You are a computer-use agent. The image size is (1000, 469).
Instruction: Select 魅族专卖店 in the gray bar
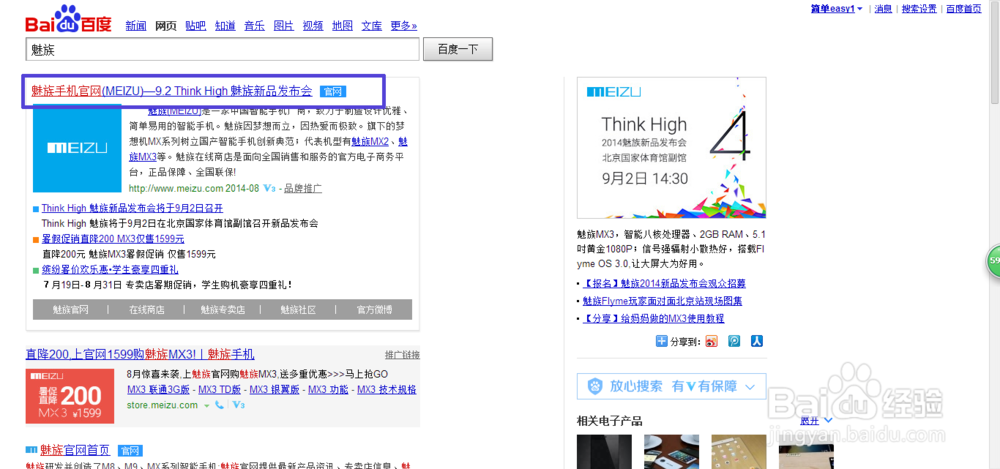click(x=223, y=309)
